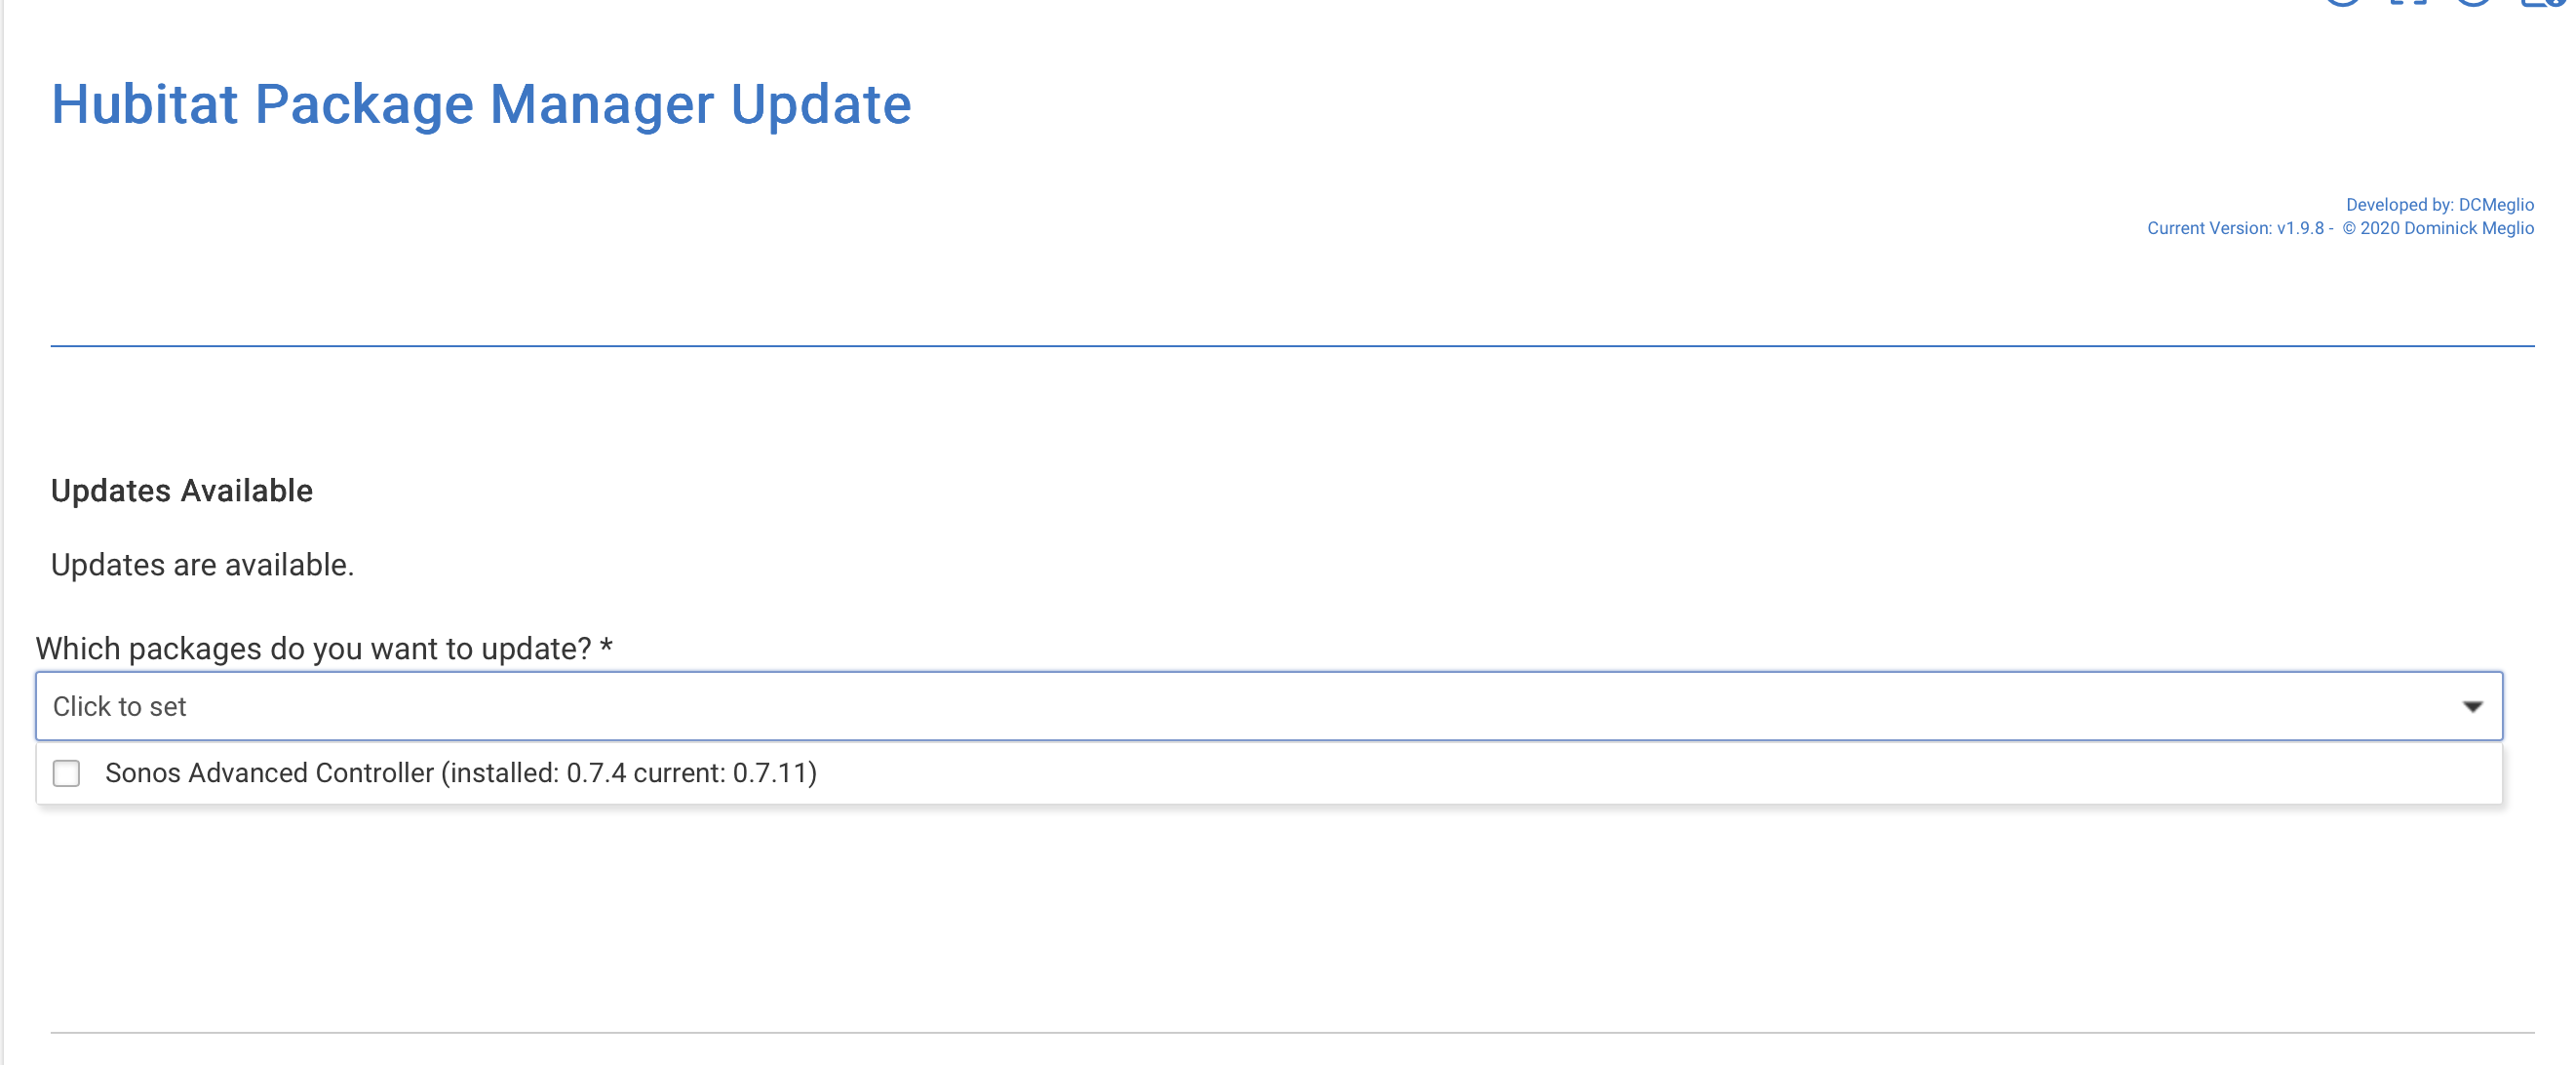Click the second circular icon in the header
2576x1065 pixels.
2473,2
